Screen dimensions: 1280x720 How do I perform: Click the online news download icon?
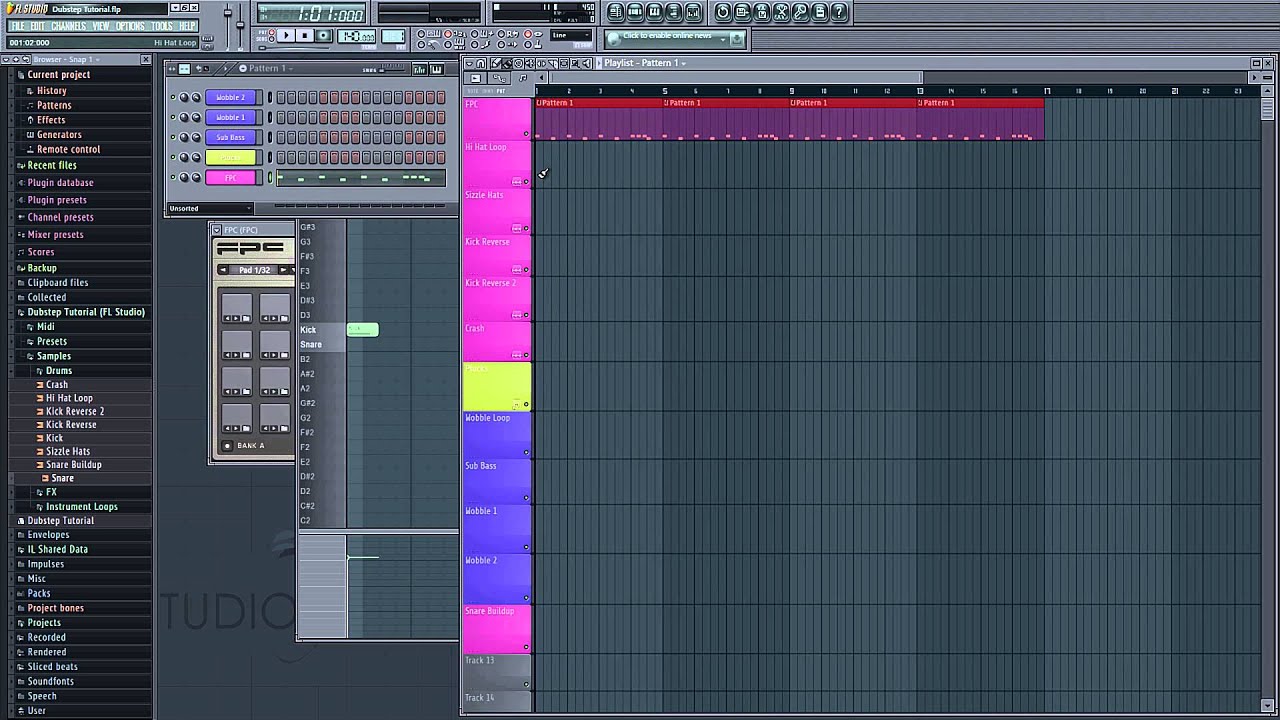point(737,39)
